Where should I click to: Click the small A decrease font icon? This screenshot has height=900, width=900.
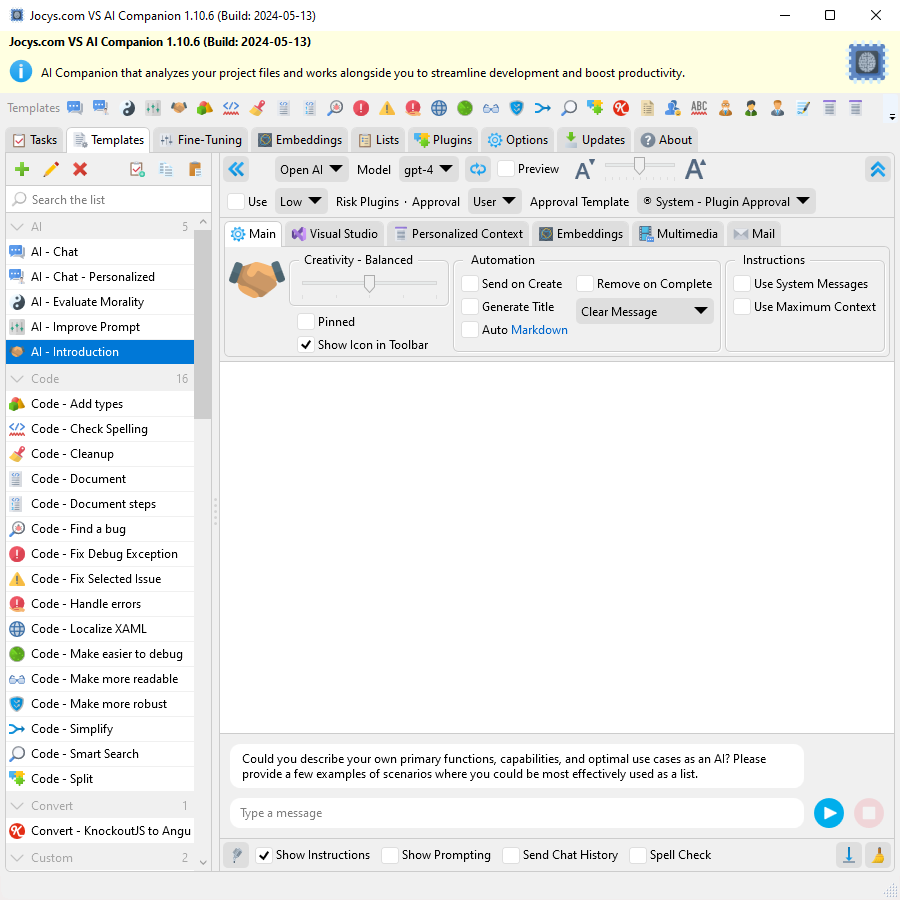click(584, 170)
